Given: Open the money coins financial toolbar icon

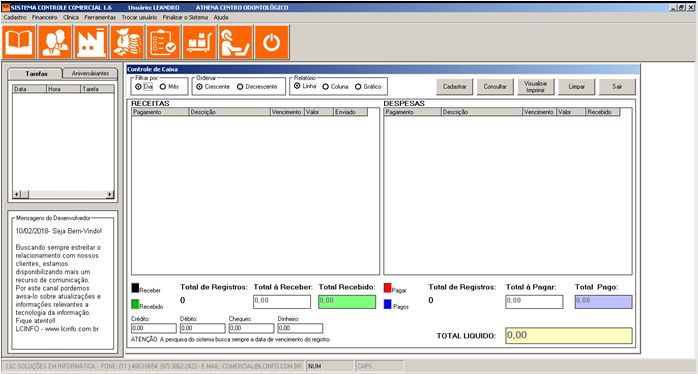Looking at the screenshot, I should [x=127, y=42].
